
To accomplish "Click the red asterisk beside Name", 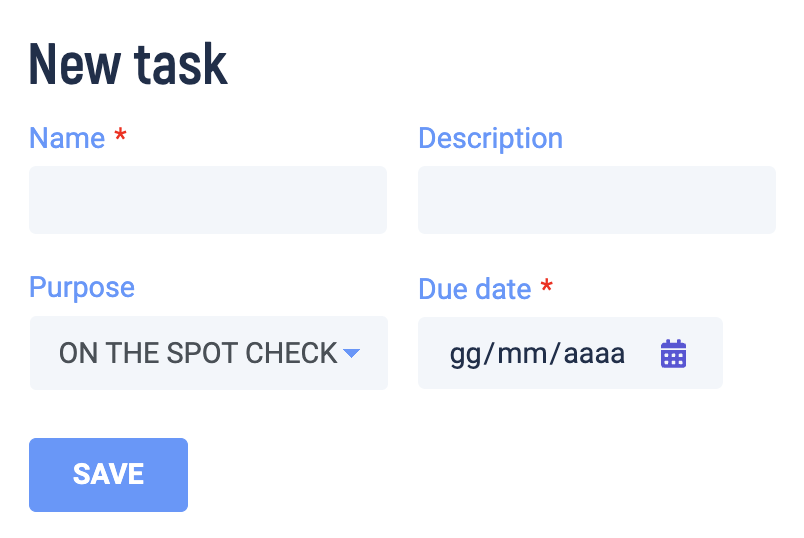I will tap(121, 135).
